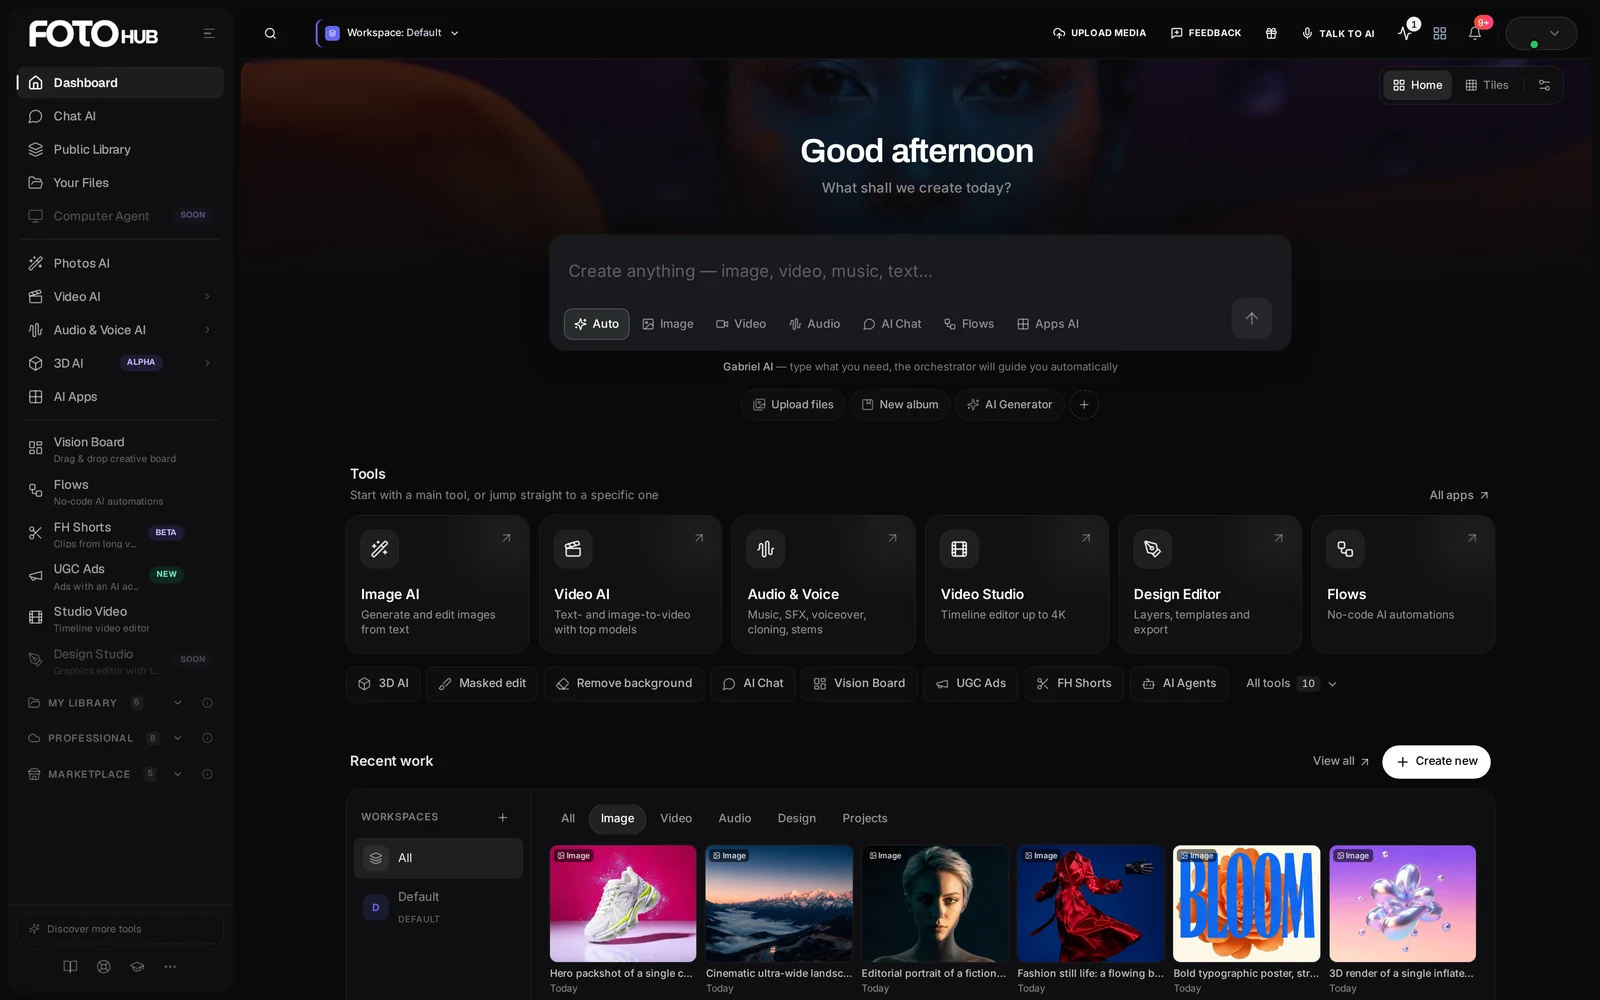1600x1000 pixels.
Task: Open Chat AI in sidebar
Action: click(120, 116)
